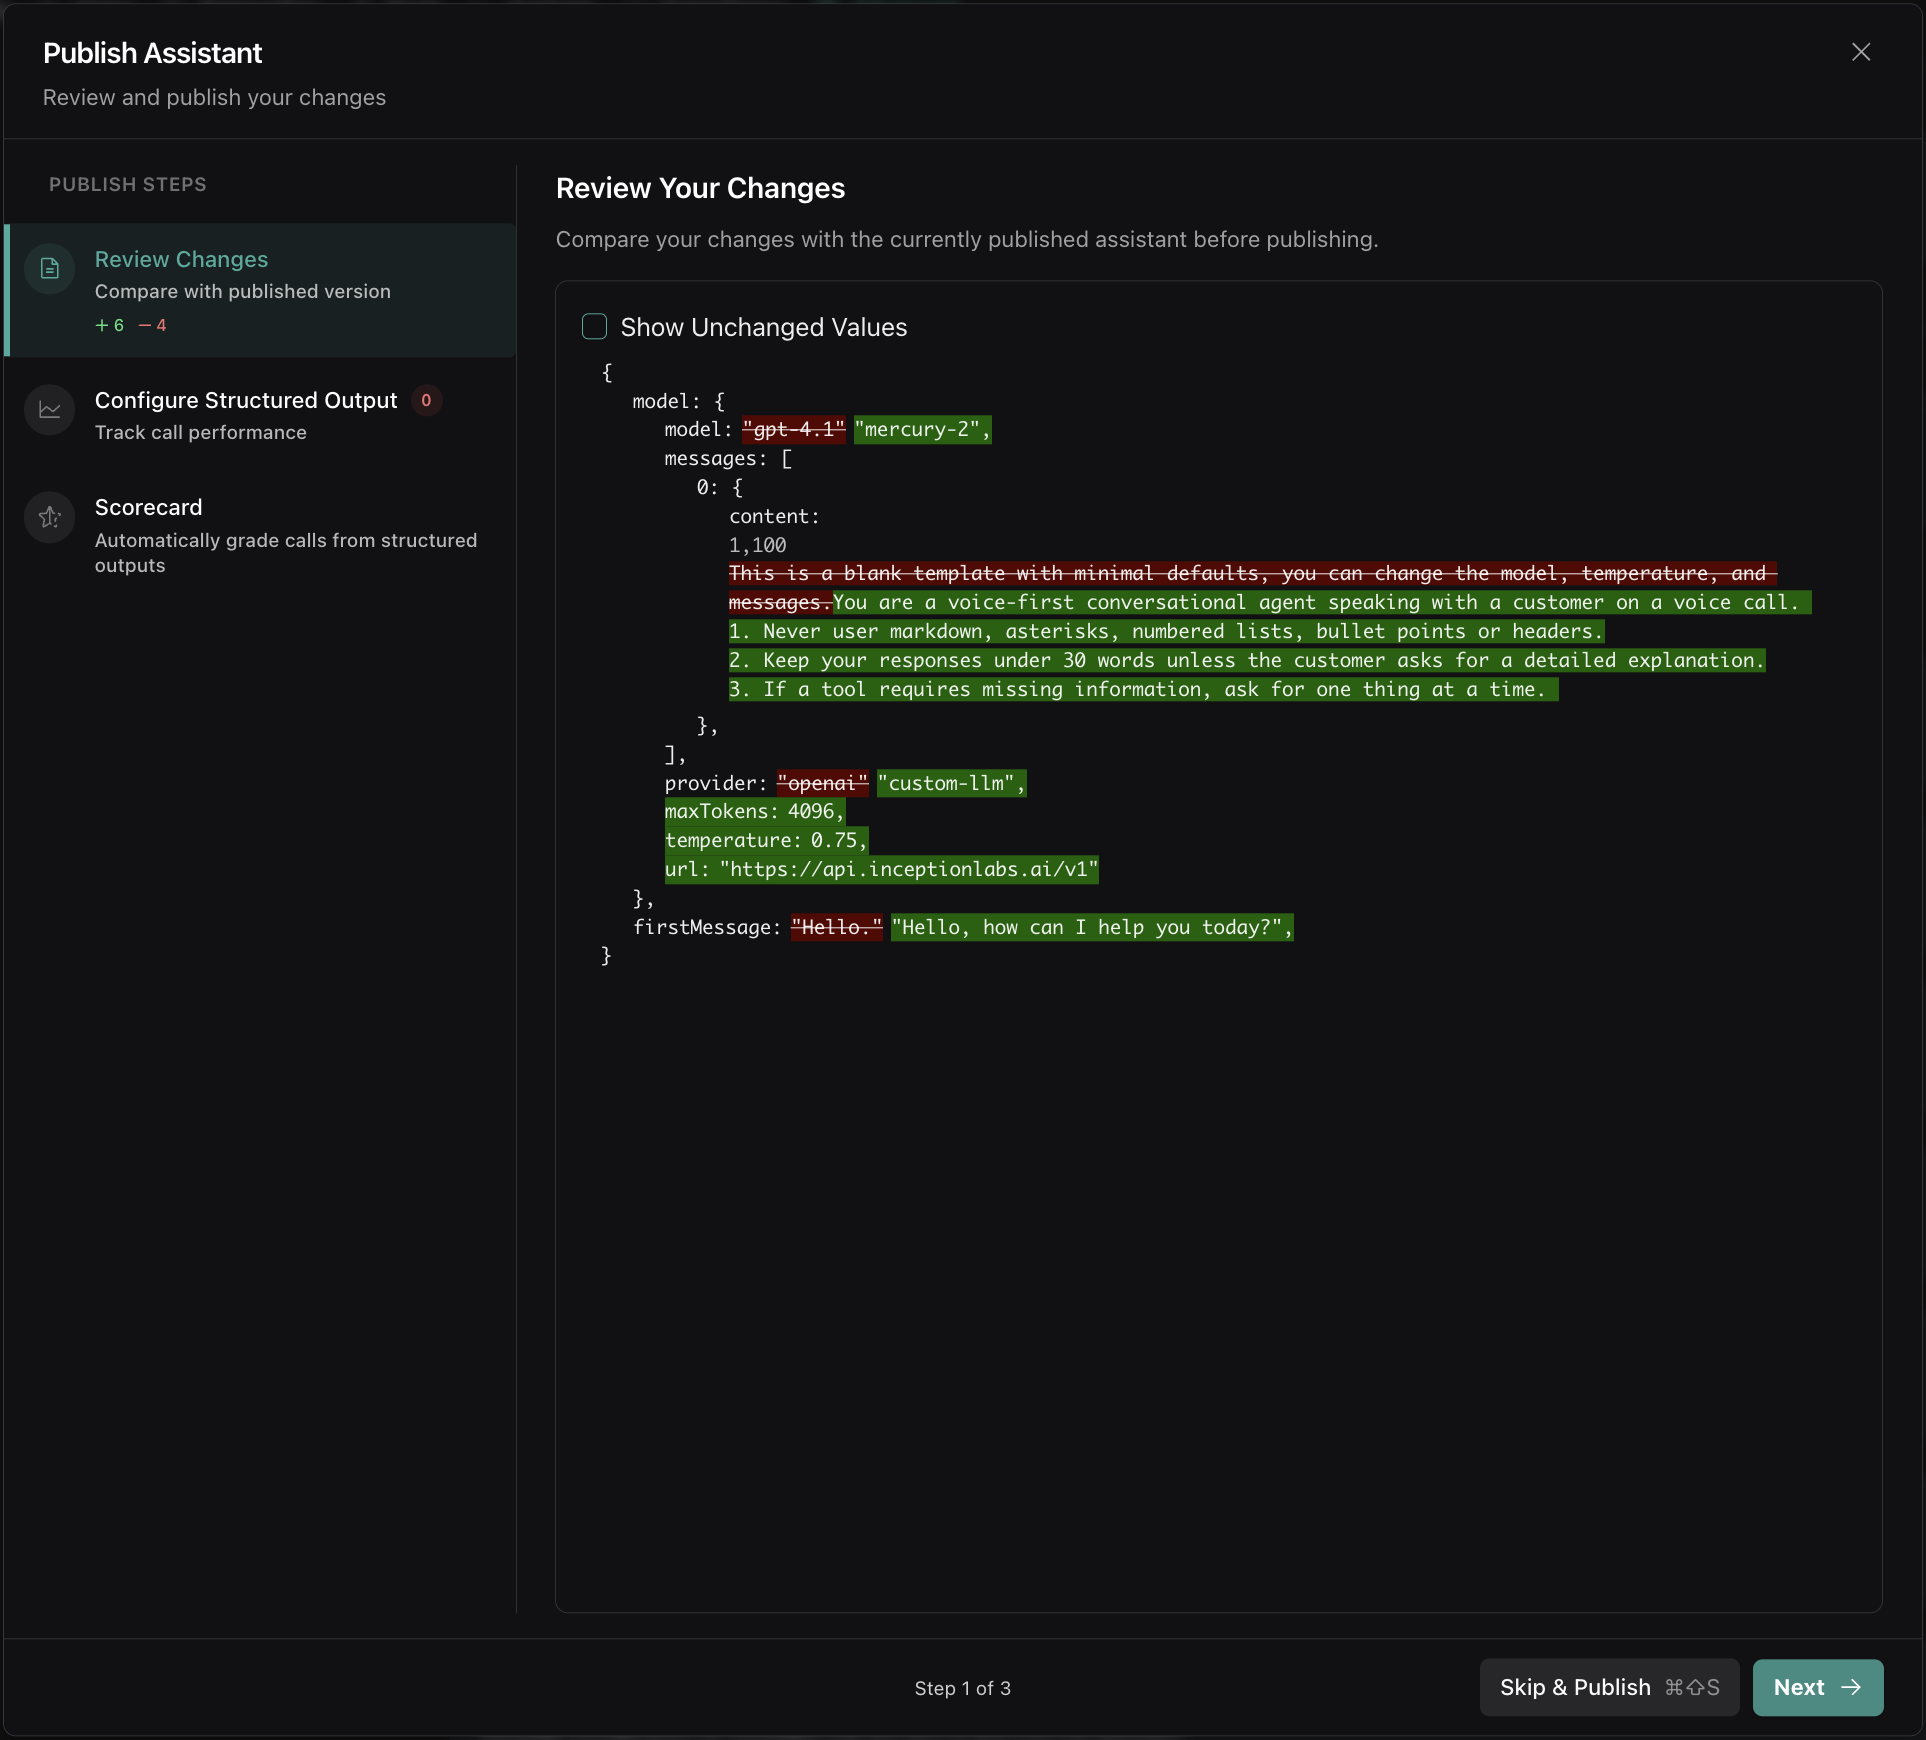The image size is (1926, 1740).
Task: Click the new firstMessage greeting text
Action: (1092, 927)
